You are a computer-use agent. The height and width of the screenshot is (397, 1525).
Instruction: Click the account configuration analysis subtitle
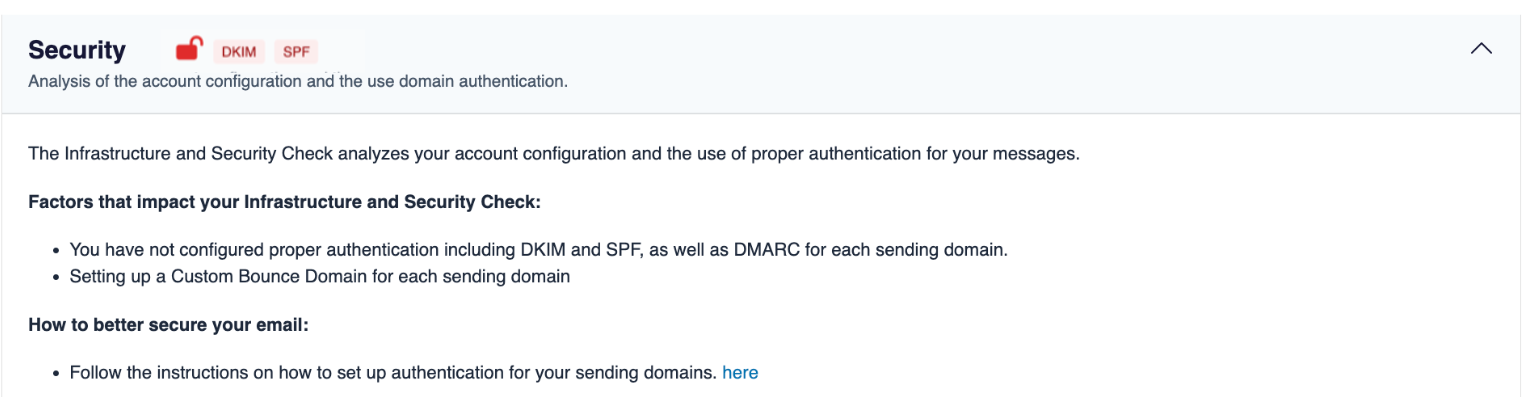298,81
